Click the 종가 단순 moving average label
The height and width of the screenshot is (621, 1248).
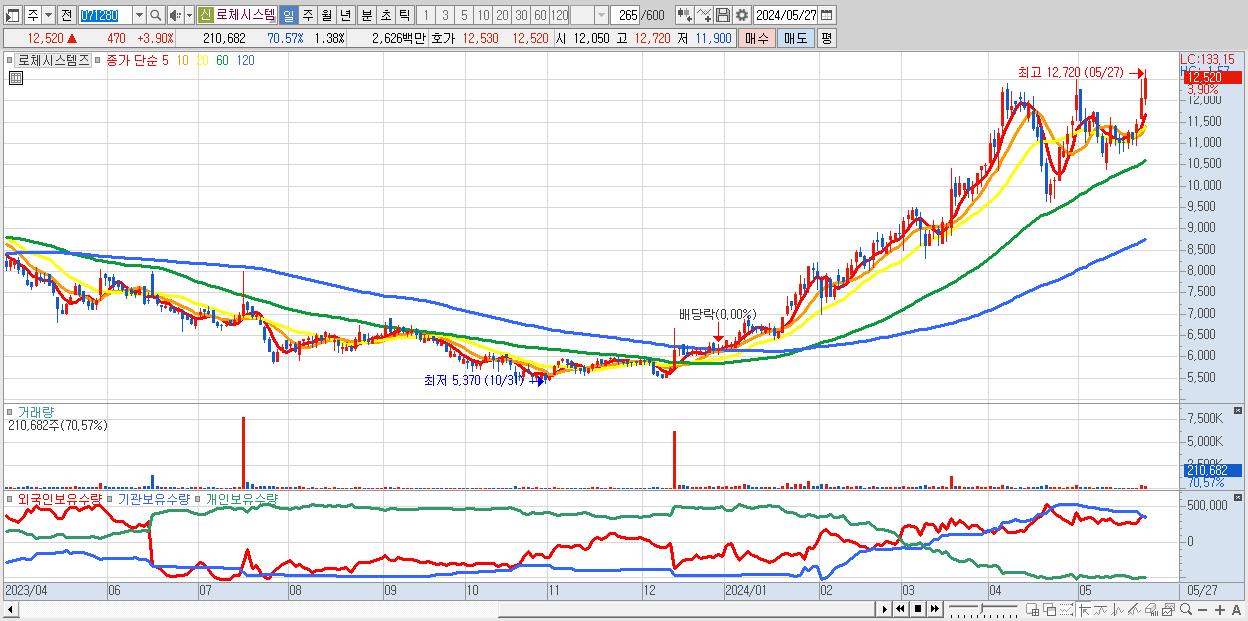[131, 60]
